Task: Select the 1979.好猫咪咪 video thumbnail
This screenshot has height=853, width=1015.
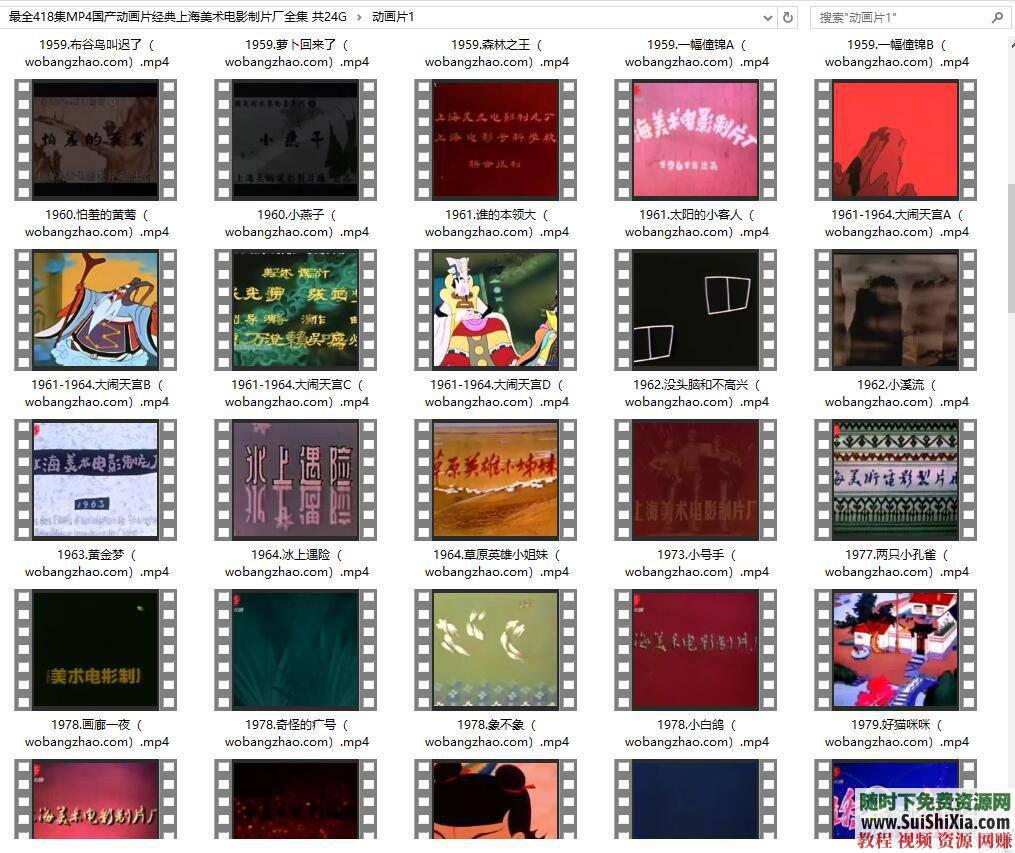Action: click(895, 650)
